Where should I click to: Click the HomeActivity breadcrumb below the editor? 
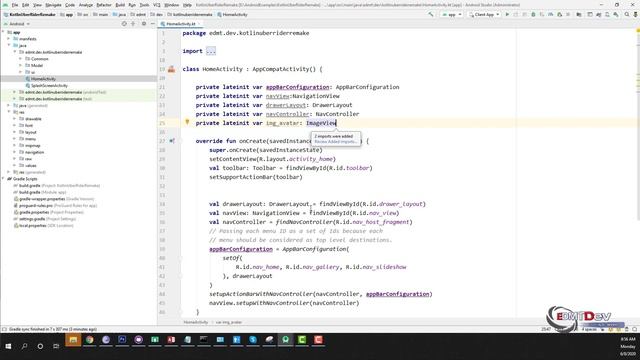tap(196, 322)
